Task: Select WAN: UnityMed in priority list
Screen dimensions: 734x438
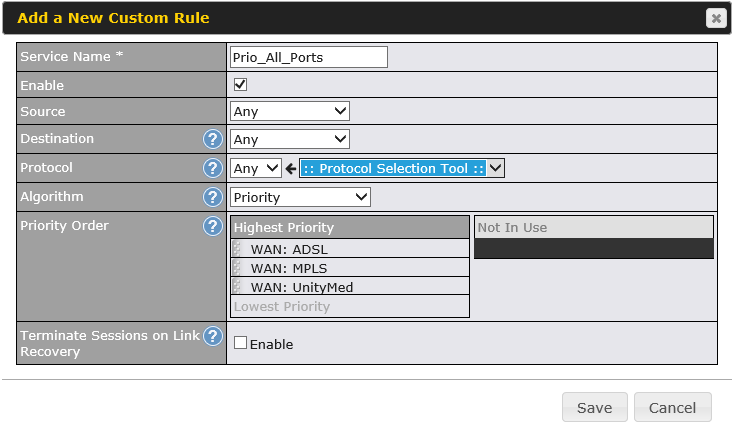Action: (x=350, y=286)
